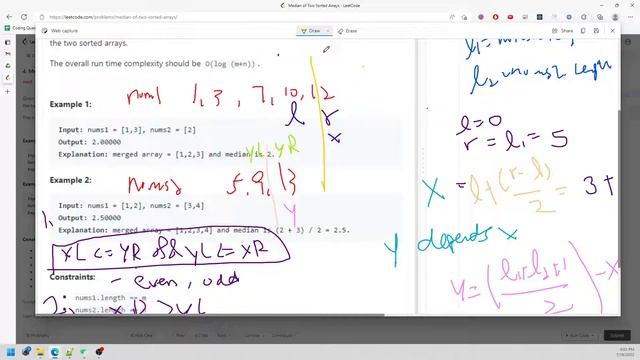
Task: Go back with browser back arrow
Action: [9, 17]
